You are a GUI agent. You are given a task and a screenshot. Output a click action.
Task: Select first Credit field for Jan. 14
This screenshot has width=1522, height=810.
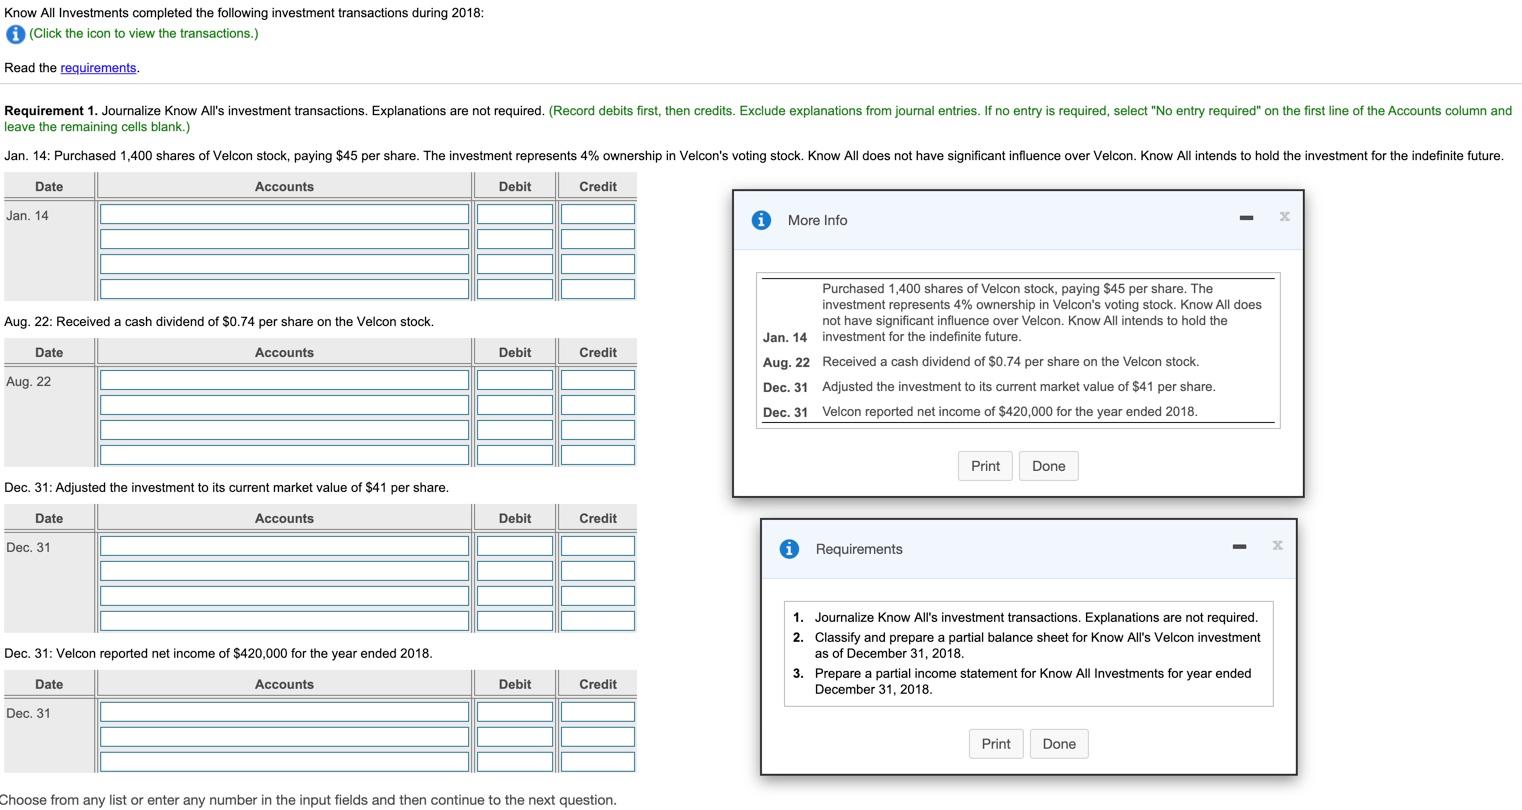[598, 214]
